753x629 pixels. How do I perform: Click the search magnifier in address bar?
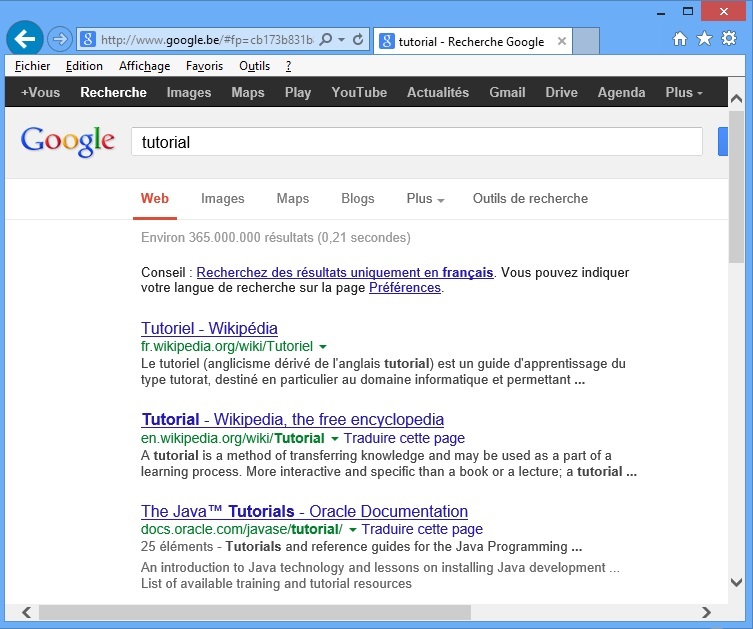tap(326, 39)
